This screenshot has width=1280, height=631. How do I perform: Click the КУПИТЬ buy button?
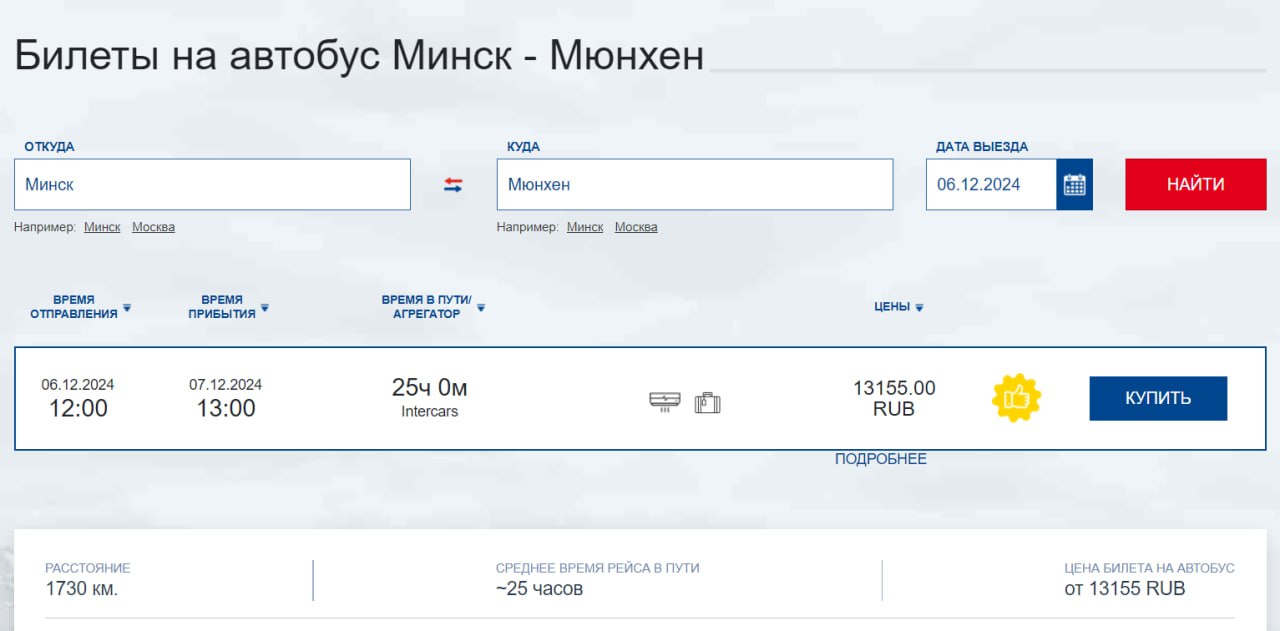pyautogui.click(x=1158, y=398)
